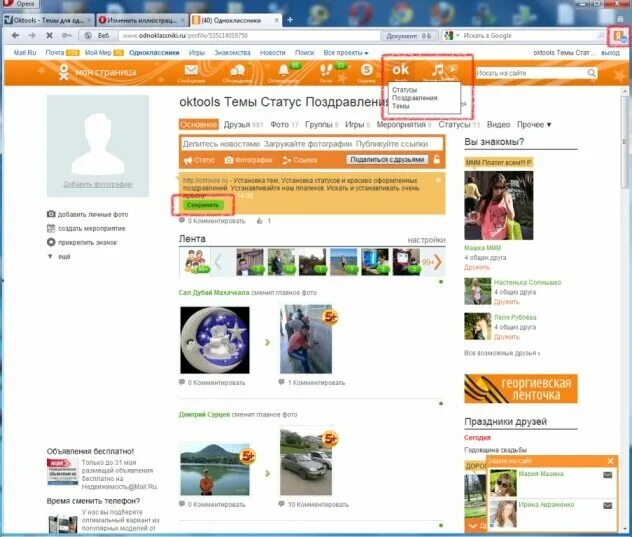Open 'Почта' link in Mail.Ru bar

(x=55, y=53)
